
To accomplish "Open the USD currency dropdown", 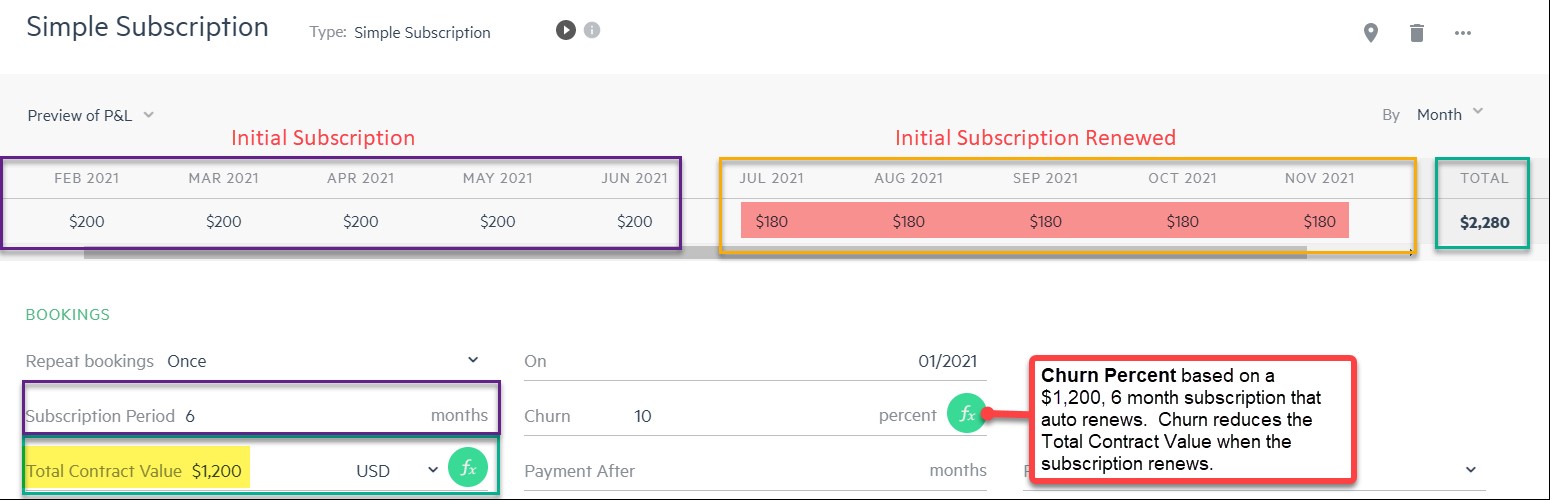I will 398,470.
